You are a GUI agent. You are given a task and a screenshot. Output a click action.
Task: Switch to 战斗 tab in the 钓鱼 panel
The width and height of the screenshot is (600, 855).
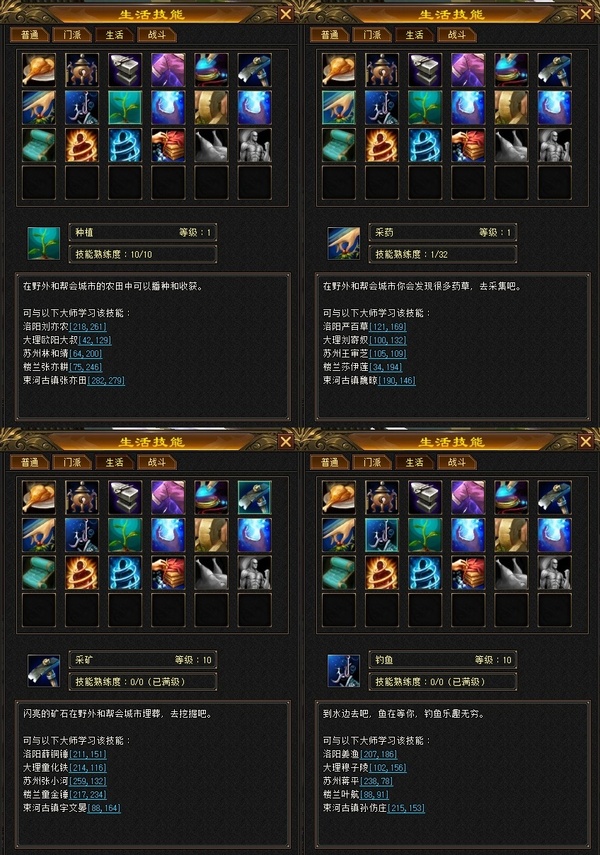click(457, 462)
